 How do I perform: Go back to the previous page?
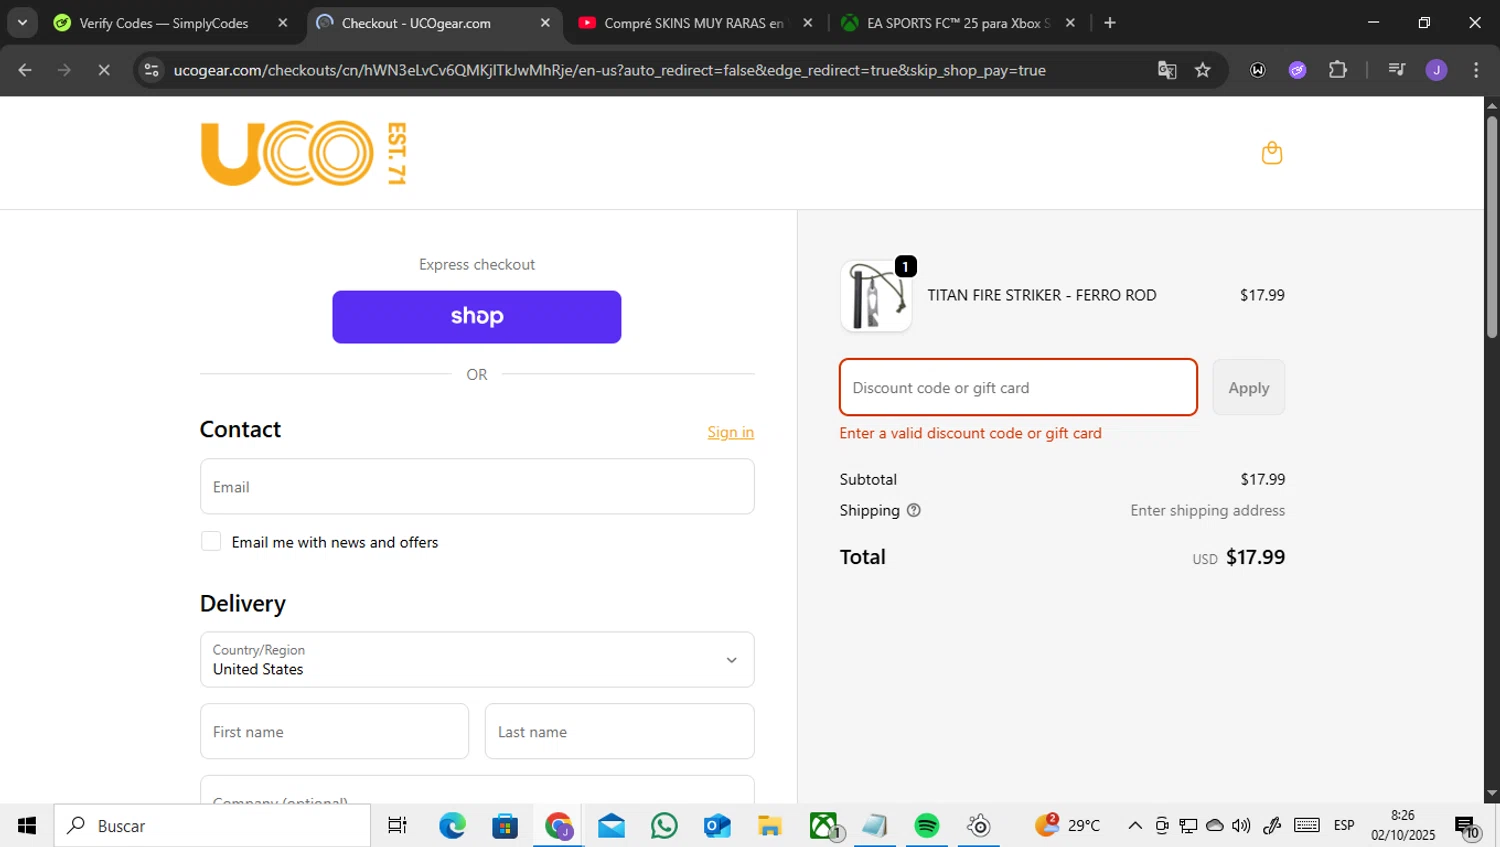click(x=25, y=70)
